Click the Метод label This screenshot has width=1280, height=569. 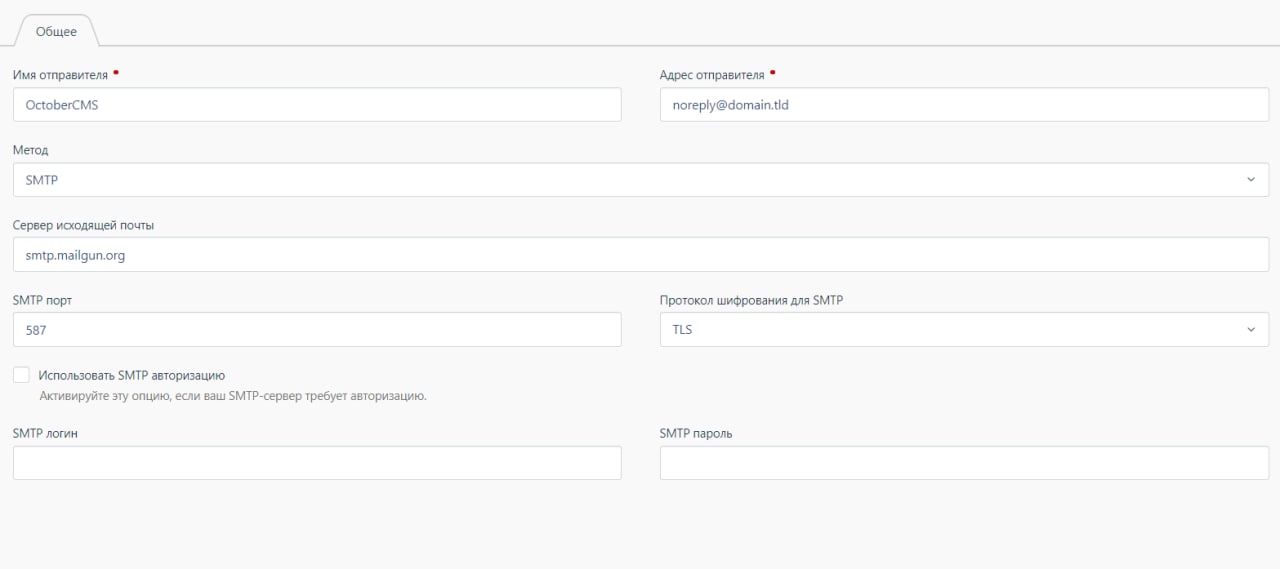[30, 150]
